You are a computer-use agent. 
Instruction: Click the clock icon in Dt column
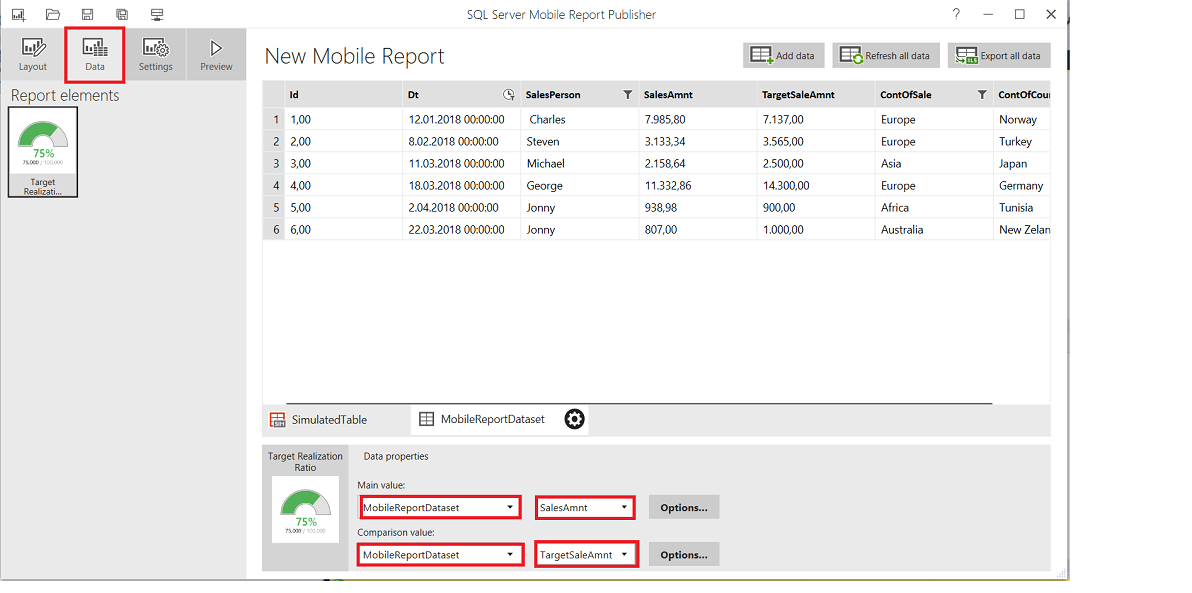click(x=508, y=95)
